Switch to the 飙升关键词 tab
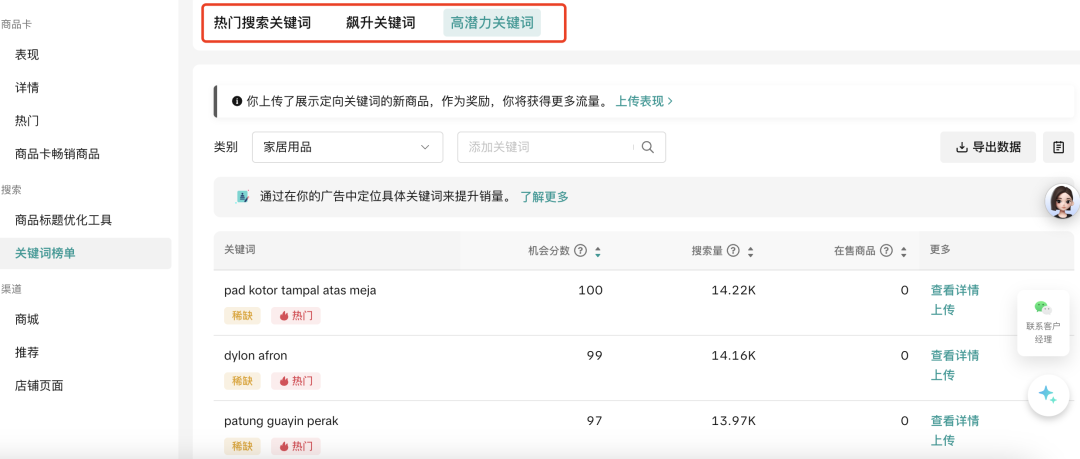 380,23
